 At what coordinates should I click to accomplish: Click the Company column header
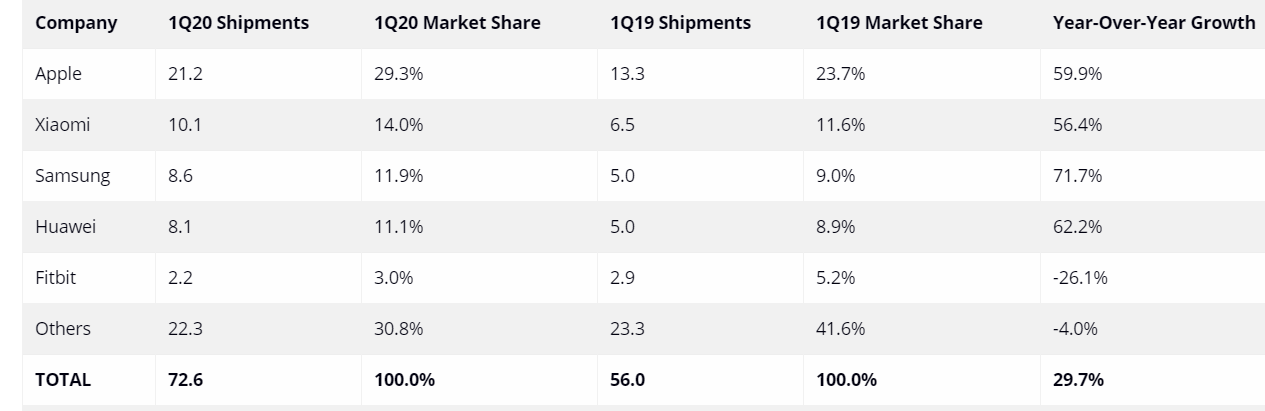click(76, 22)
